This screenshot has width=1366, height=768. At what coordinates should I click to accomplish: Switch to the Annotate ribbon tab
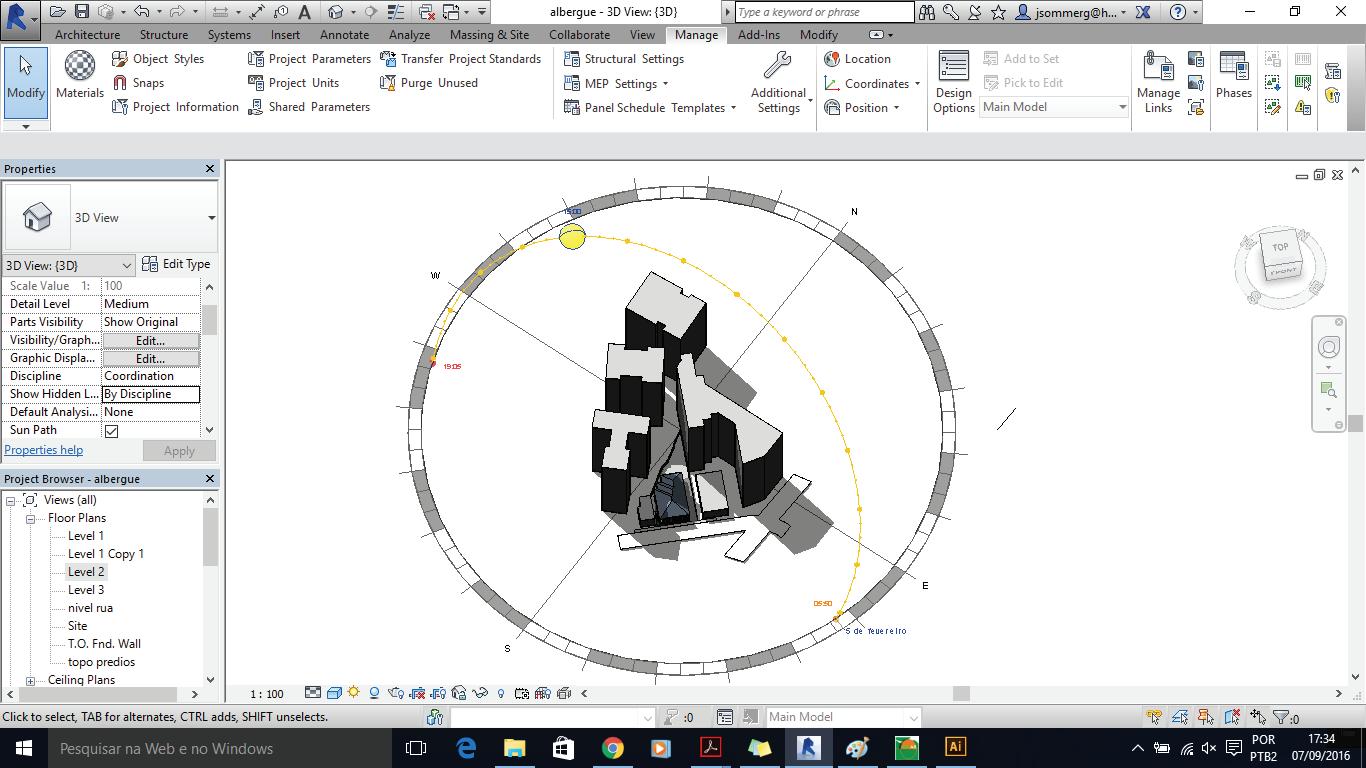pyautogui.click(x=344, y=34)
